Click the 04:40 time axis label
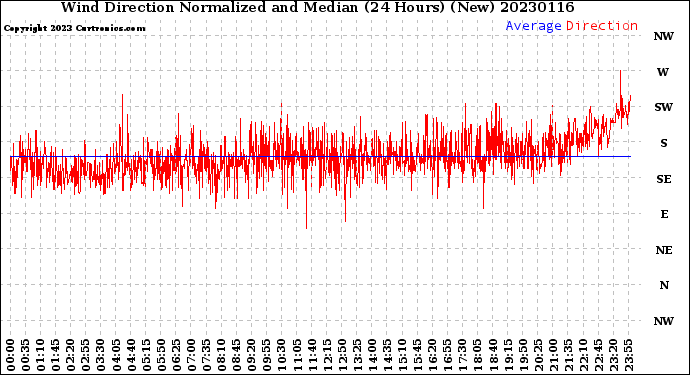 click(131, 356)
